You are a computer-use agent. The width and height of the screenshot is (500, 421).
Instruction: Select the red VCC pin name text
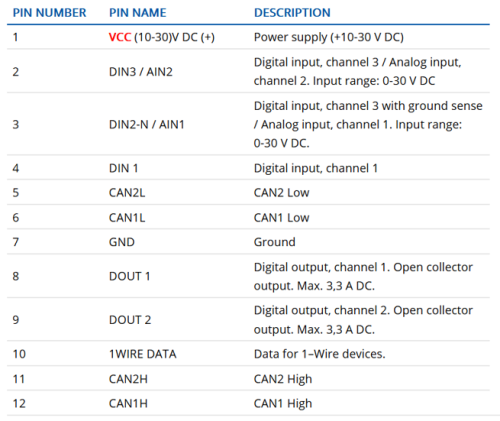(120, 37)
